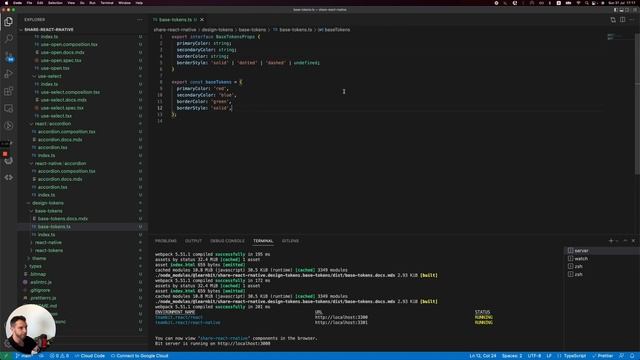Screen dimensions: 640x360
Task: Open errors and warnings count in status bar
Action: click(59, 356)
